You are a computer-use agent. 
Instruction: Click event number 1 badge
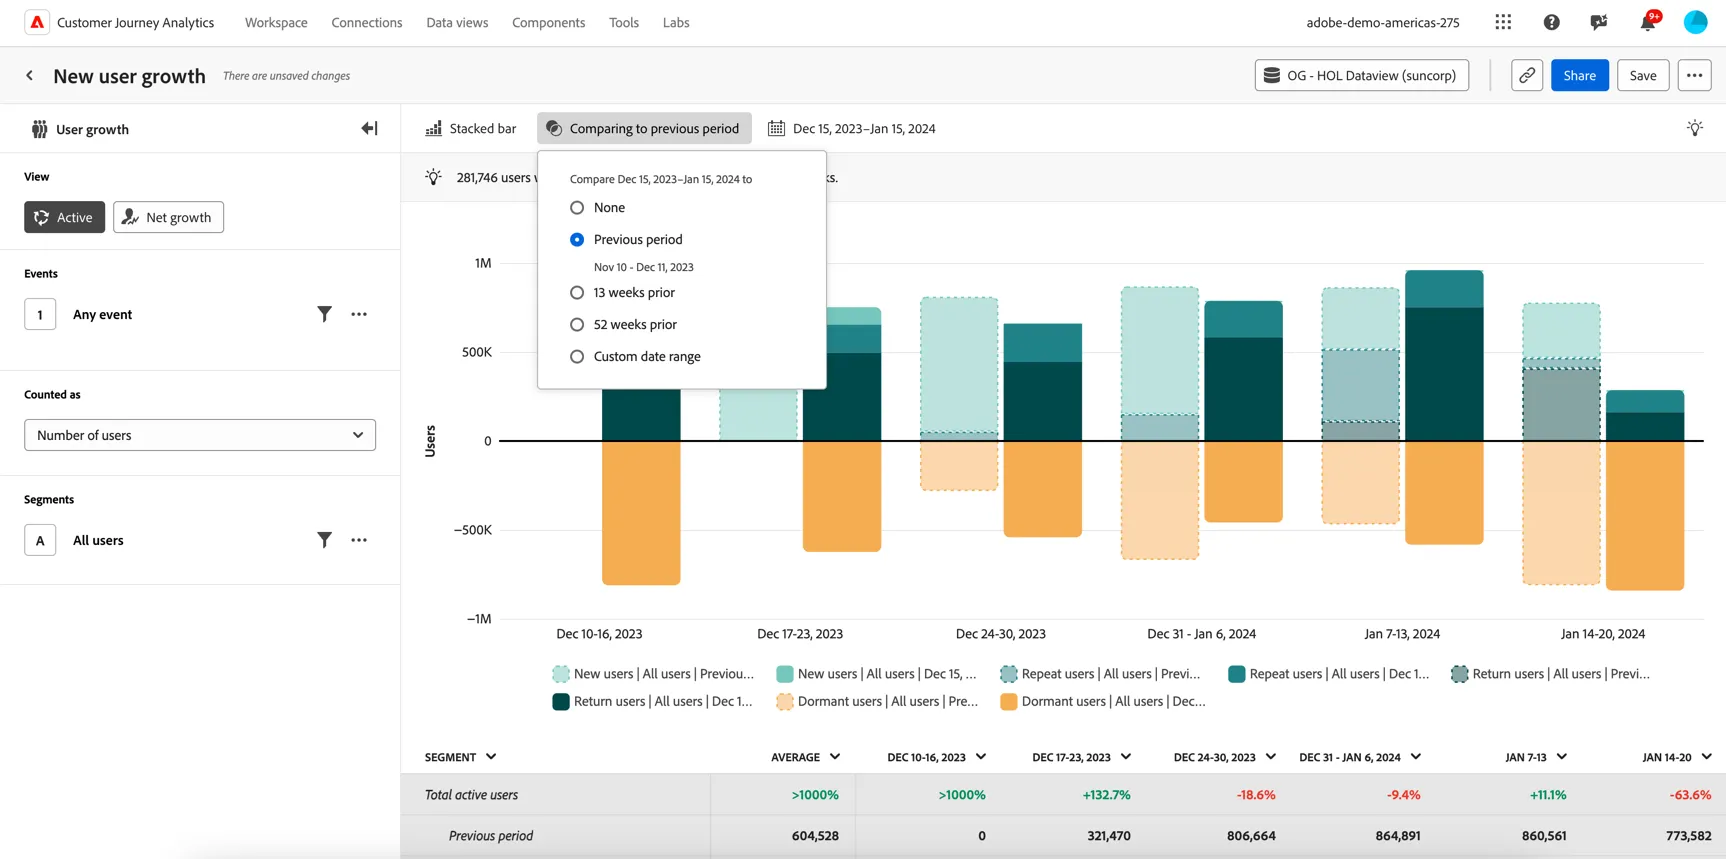(40, 314)
